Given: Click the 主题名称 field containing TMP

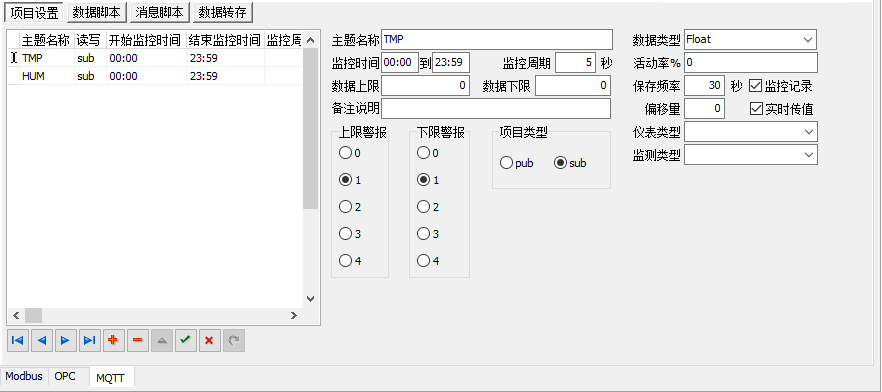Looking at the screenshot, I should 497,40.
